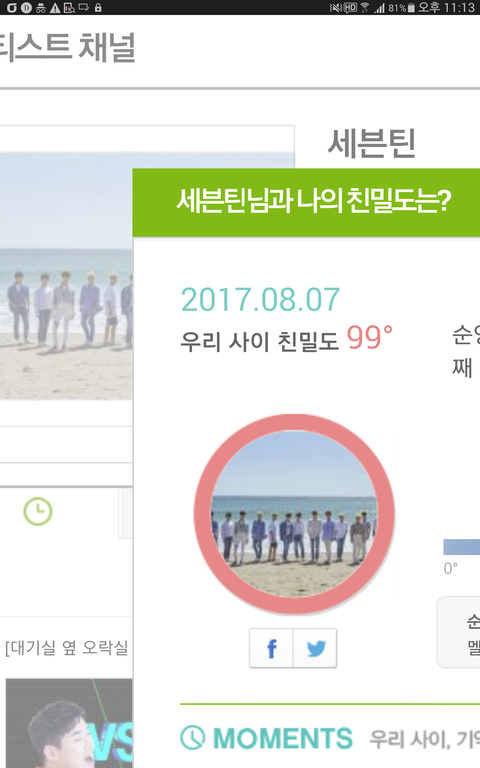Click the green clock icon tab
Image resolution: width=480 pixels, height=768 pixels.
click(x=38, y=511)
